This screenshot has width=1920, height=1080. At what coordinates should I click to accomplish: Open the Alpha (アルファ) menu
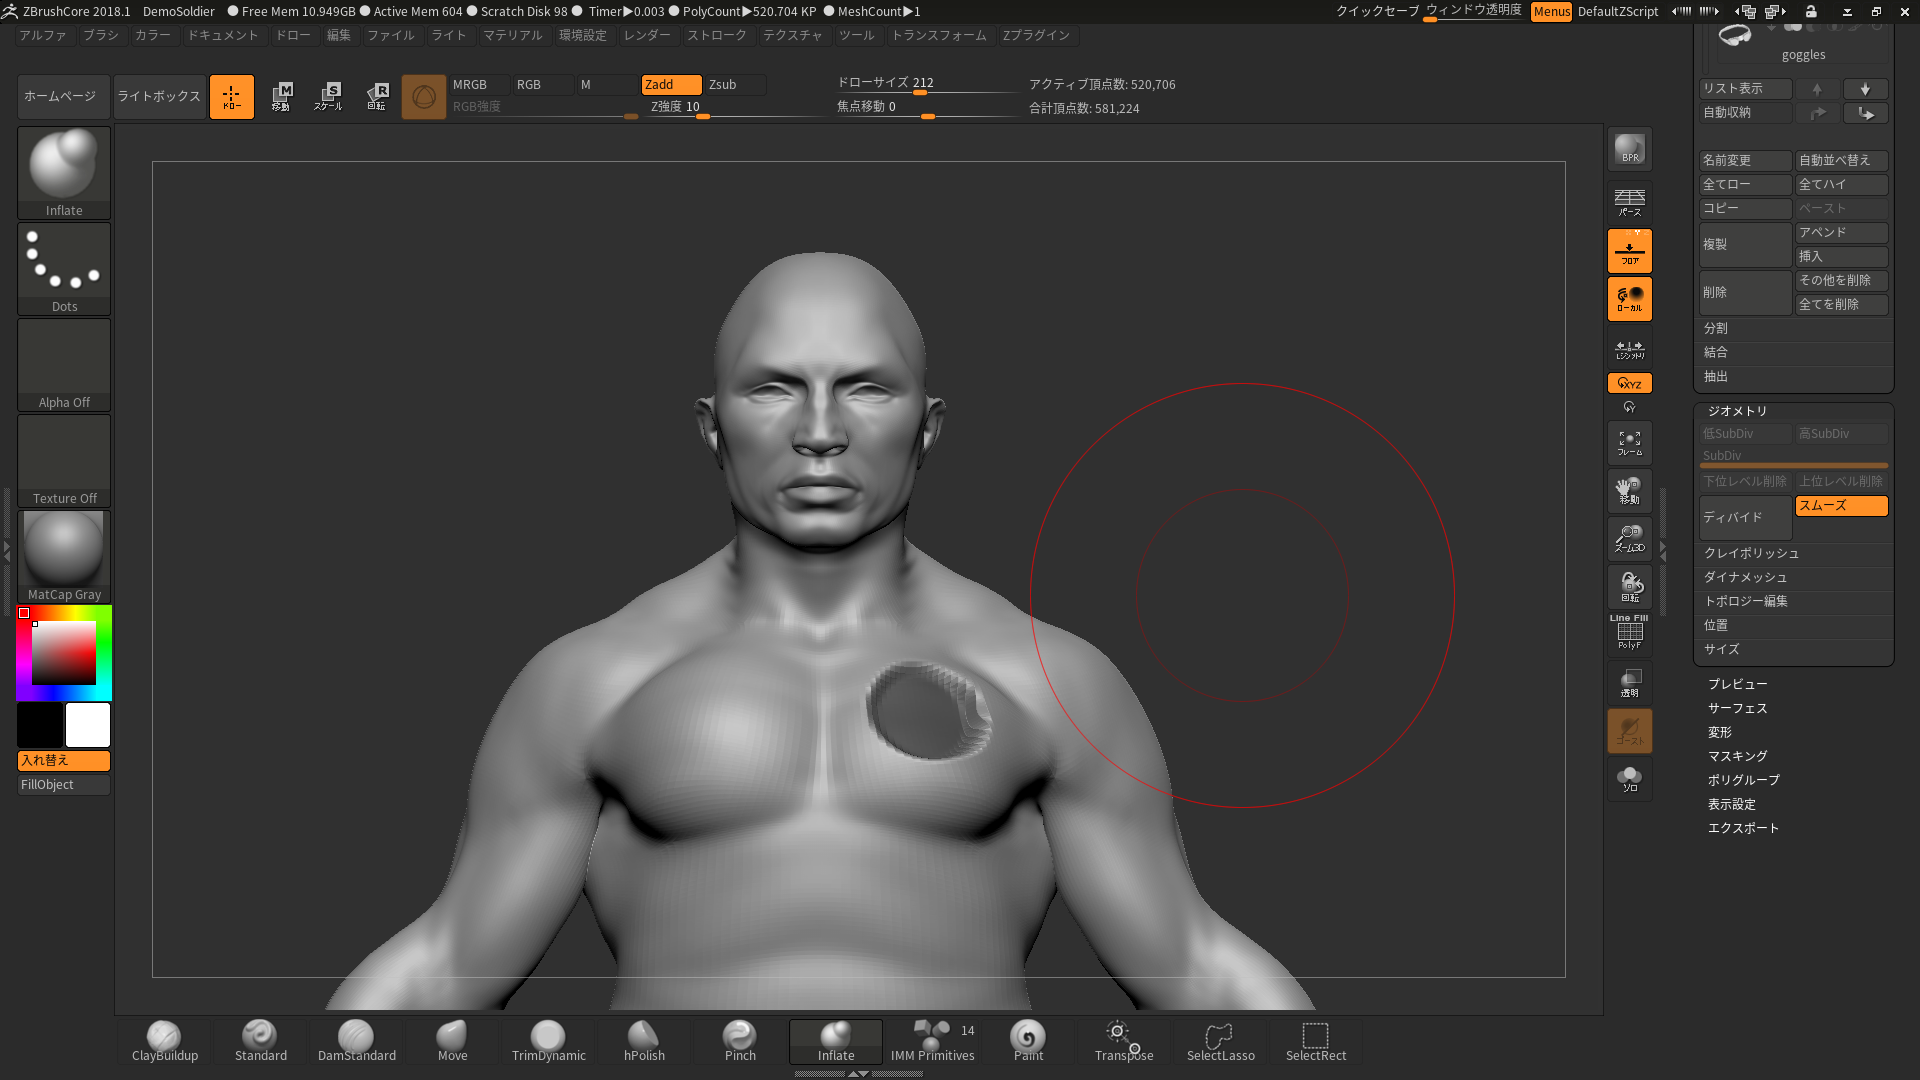pyautogui.click(x=43, y=36)
